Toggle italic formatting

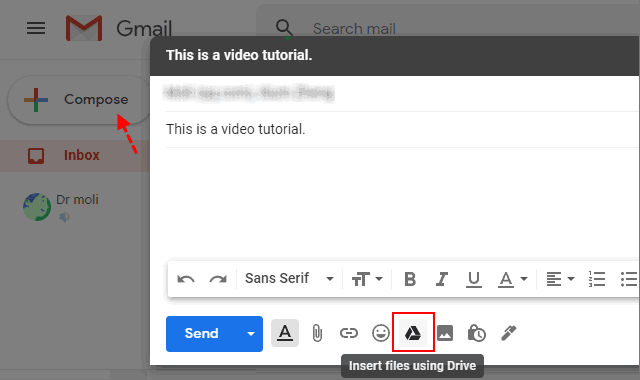pos(442,279)
